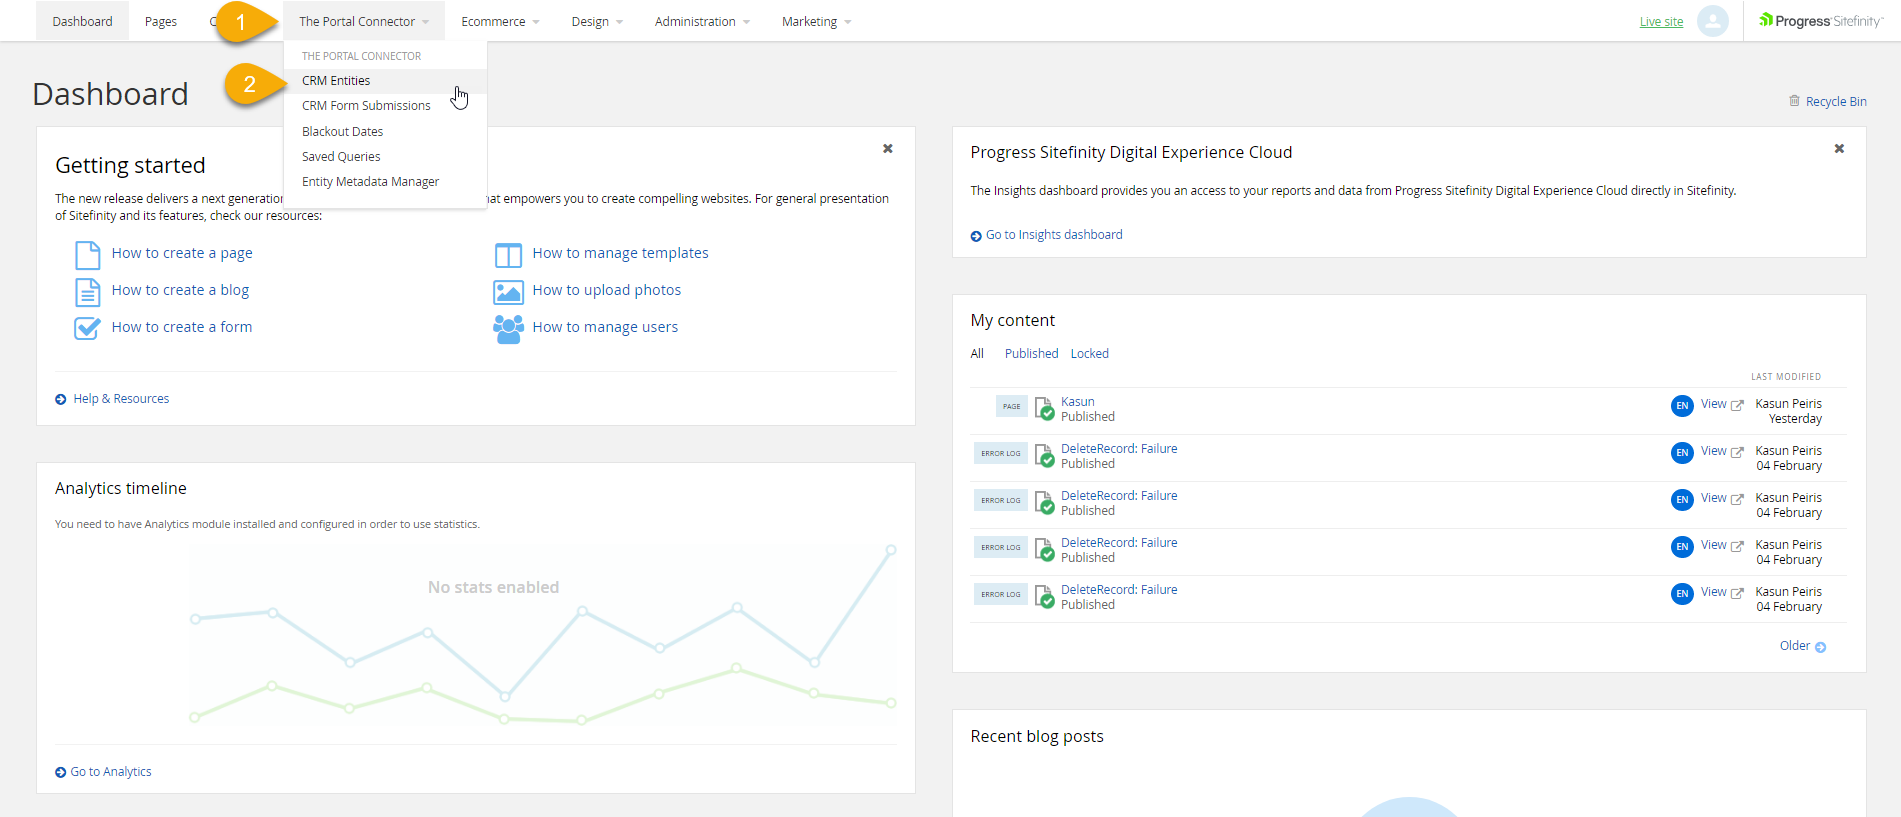Viewport: 1901px width, 817px height.
Task: Expand the Administration menu
Action: click(x=702, y=21)
